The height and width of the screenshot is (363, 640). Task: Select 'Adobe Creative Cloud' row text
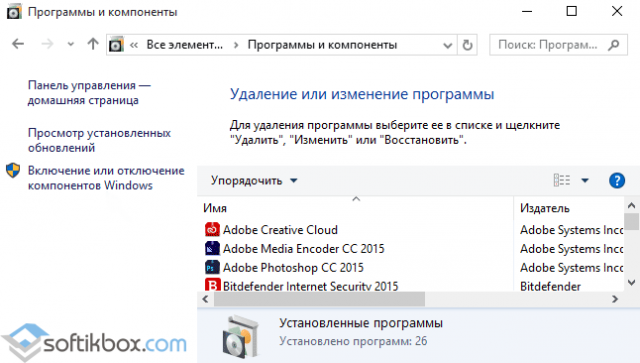(x=280, y=230)
